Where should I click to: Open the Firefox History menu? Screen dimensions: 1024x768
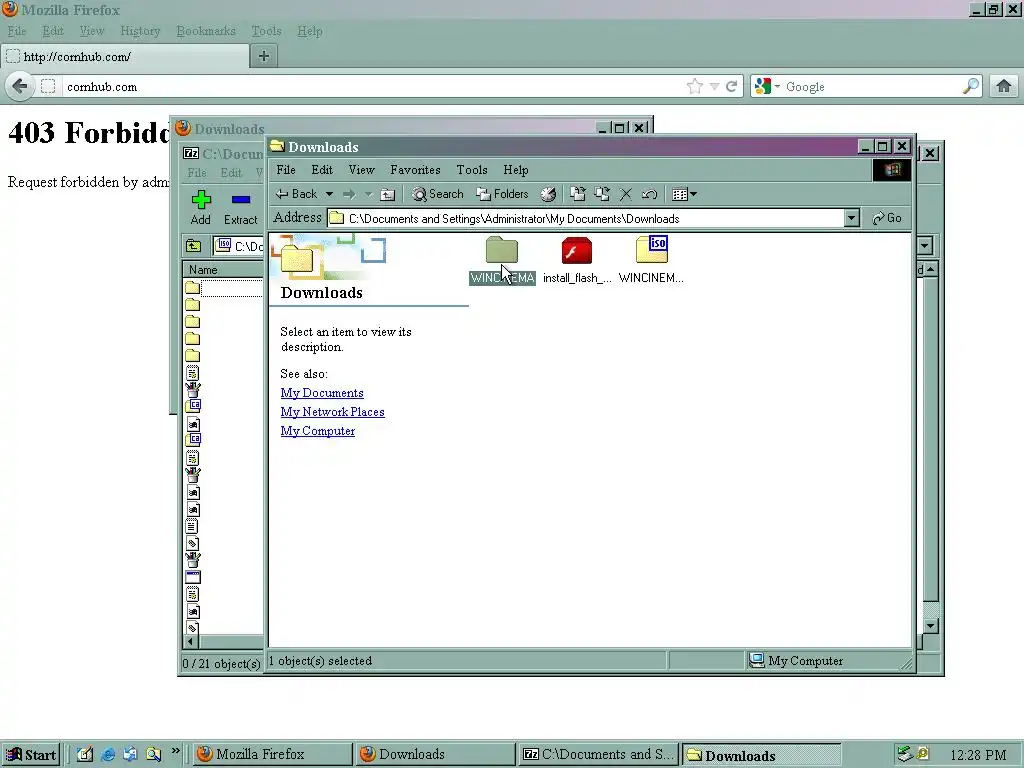tap(140, 31)
